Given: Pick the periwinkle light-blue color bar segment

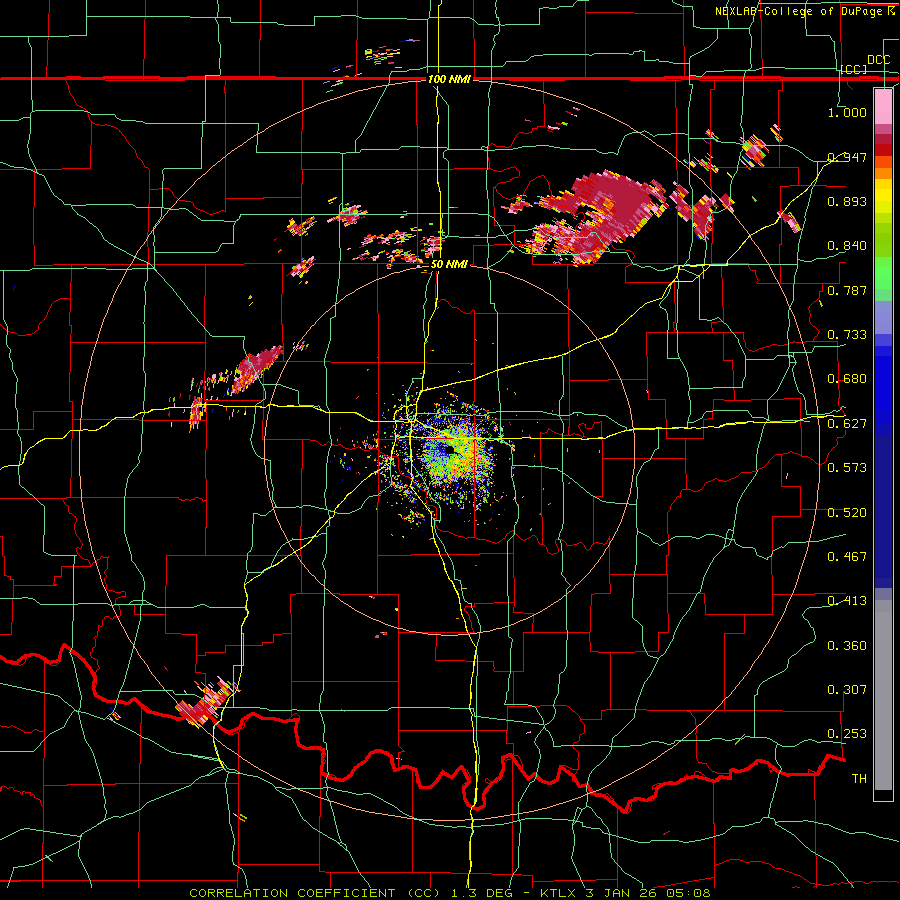Looking at the screenshot, I should click(x=883, y=317).
